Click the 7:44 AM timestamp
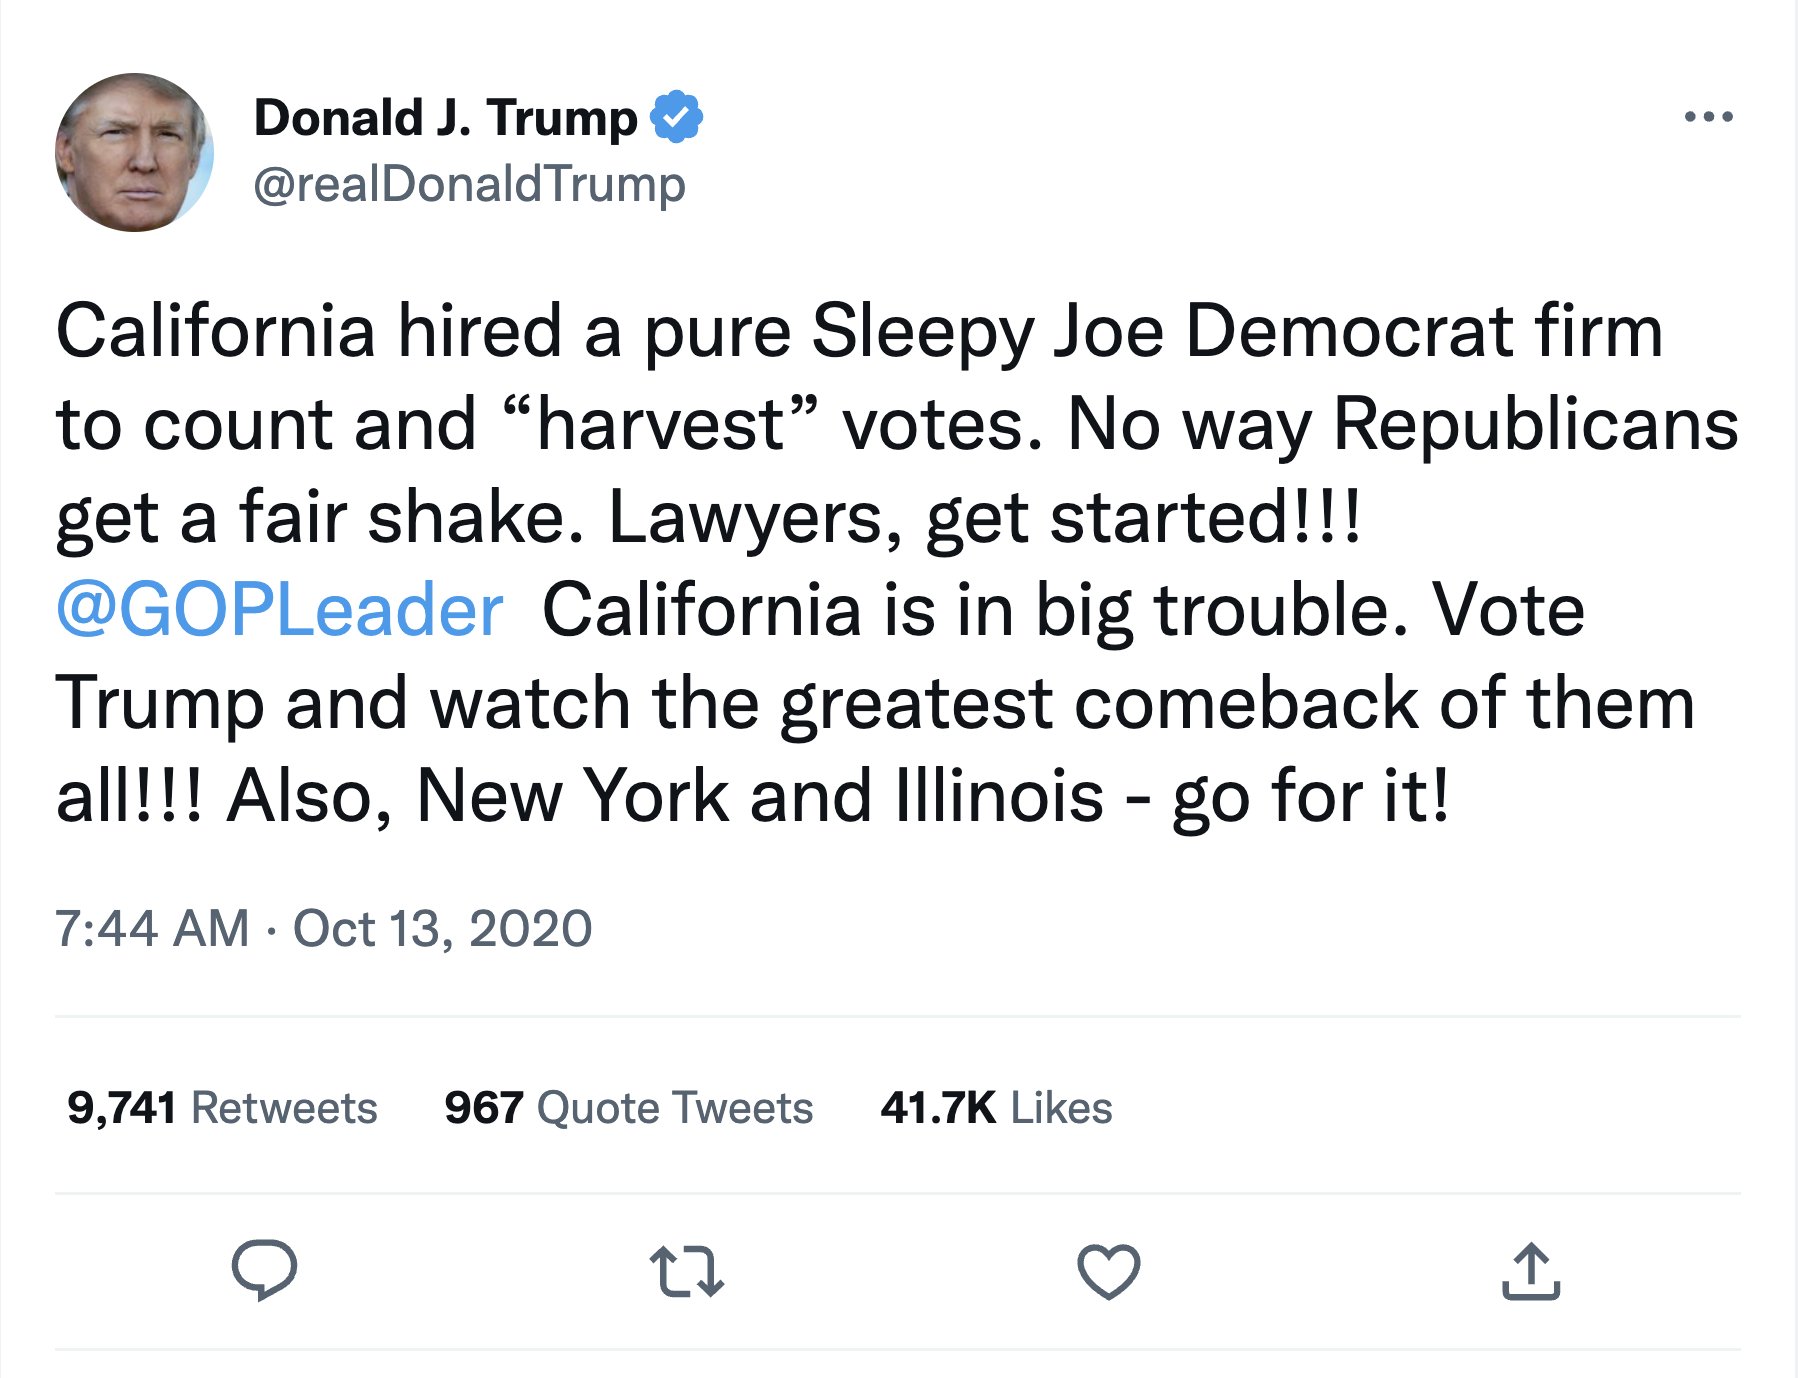 point(151,928)
